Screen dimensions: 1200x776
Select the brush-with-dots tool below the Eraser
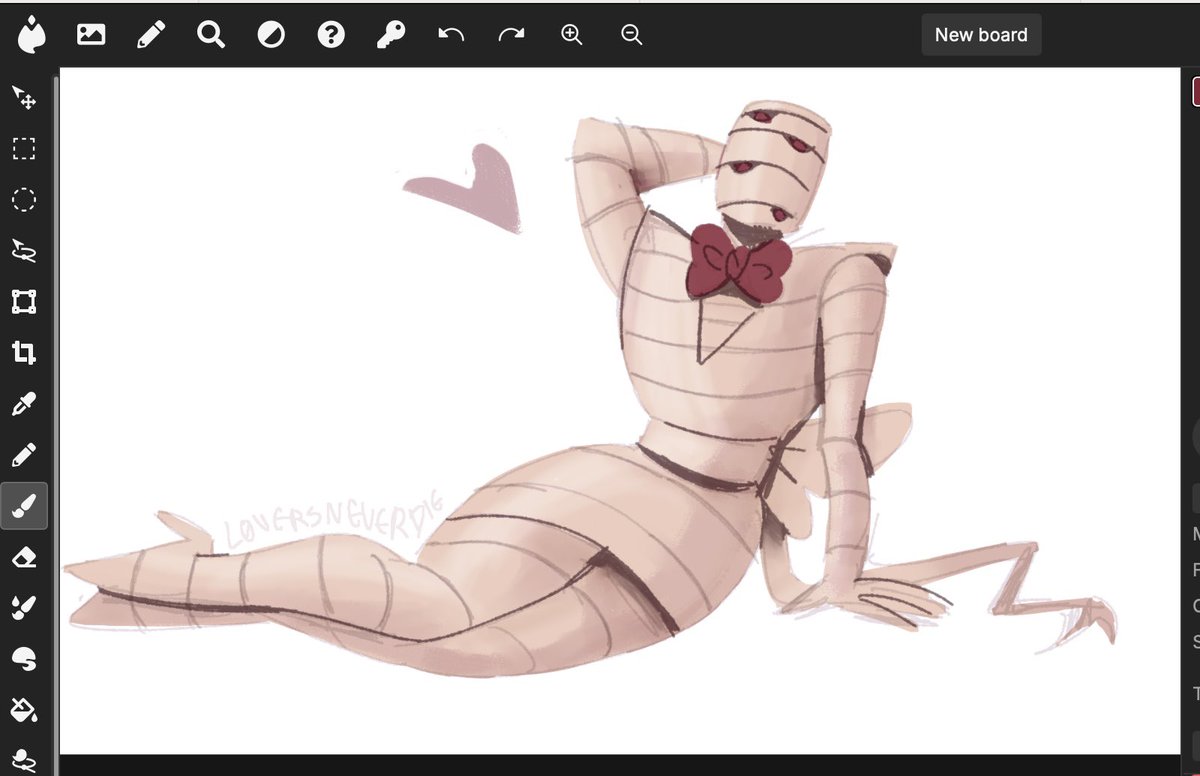pos(24,608)
